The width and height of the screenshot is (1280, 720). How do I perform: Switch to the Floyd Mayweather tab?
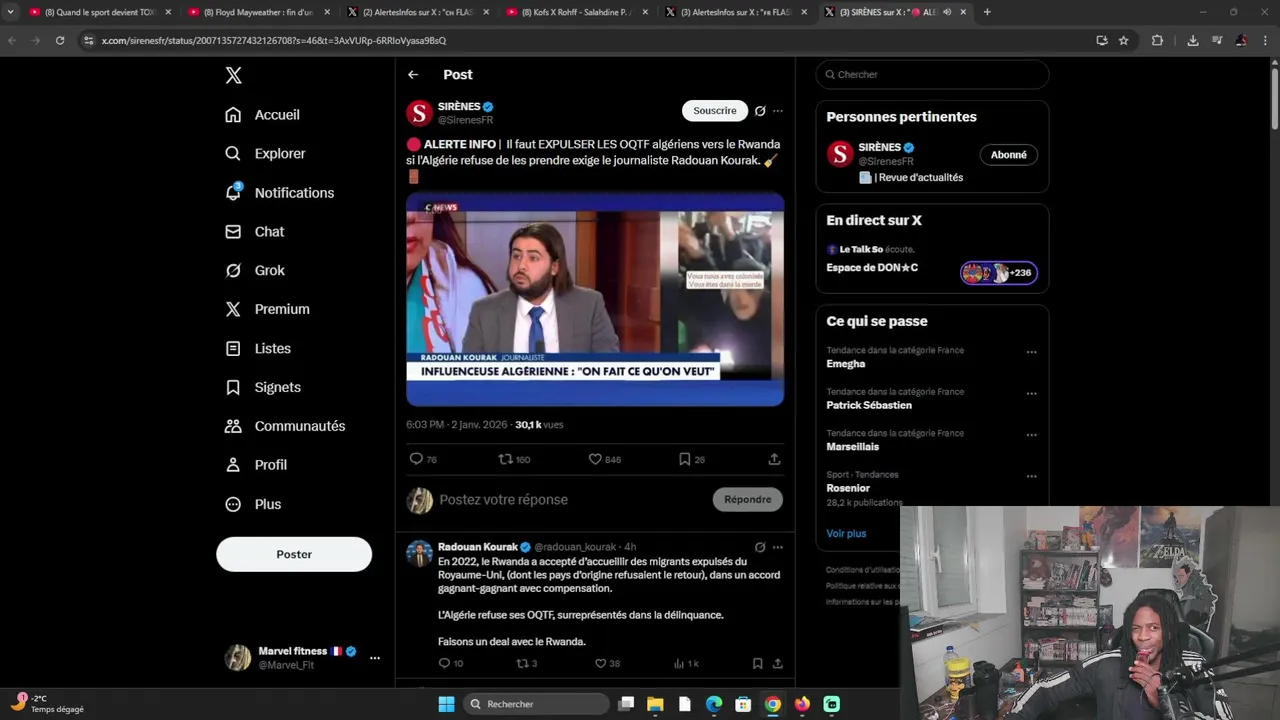[258, 12]
